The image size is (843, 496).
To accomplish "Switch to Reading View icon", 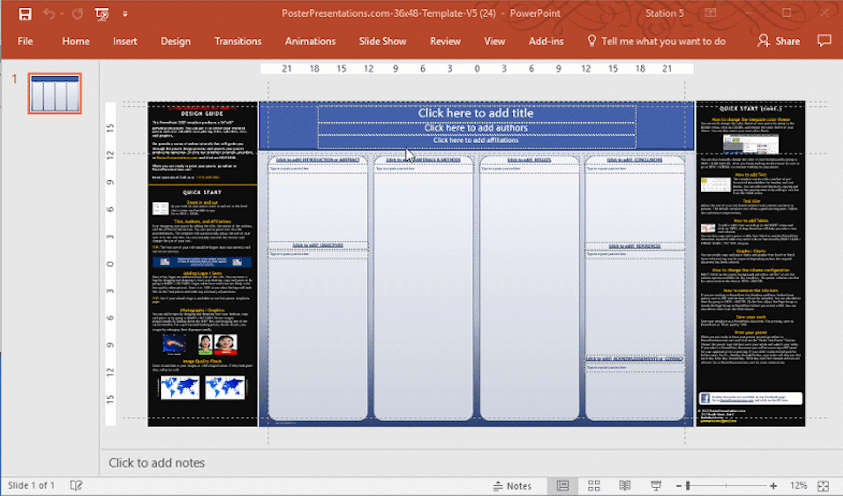I will pos(624,486).
